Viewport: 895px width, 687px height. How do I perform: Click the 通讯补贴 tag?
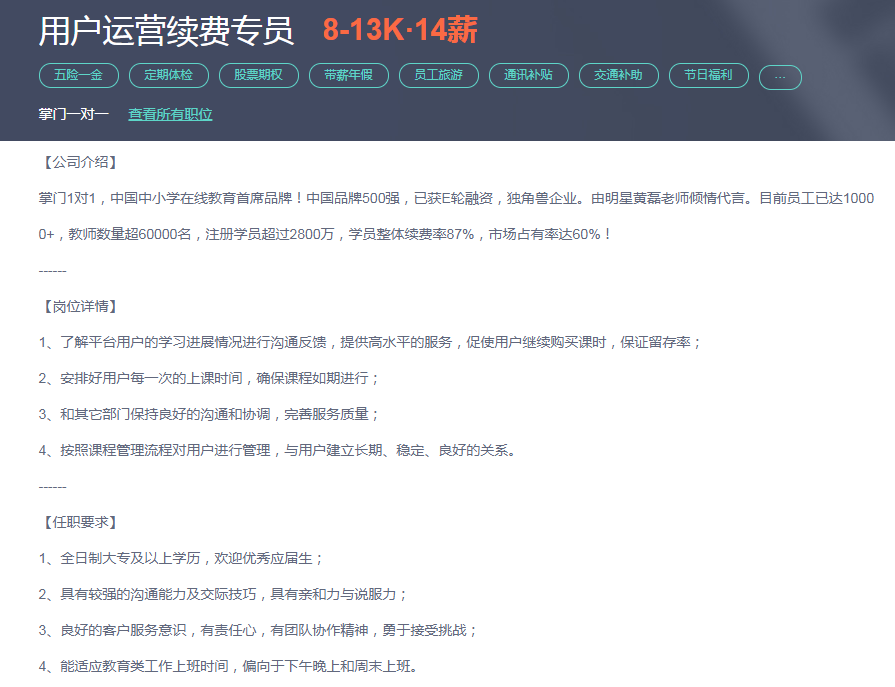(529, 75)
